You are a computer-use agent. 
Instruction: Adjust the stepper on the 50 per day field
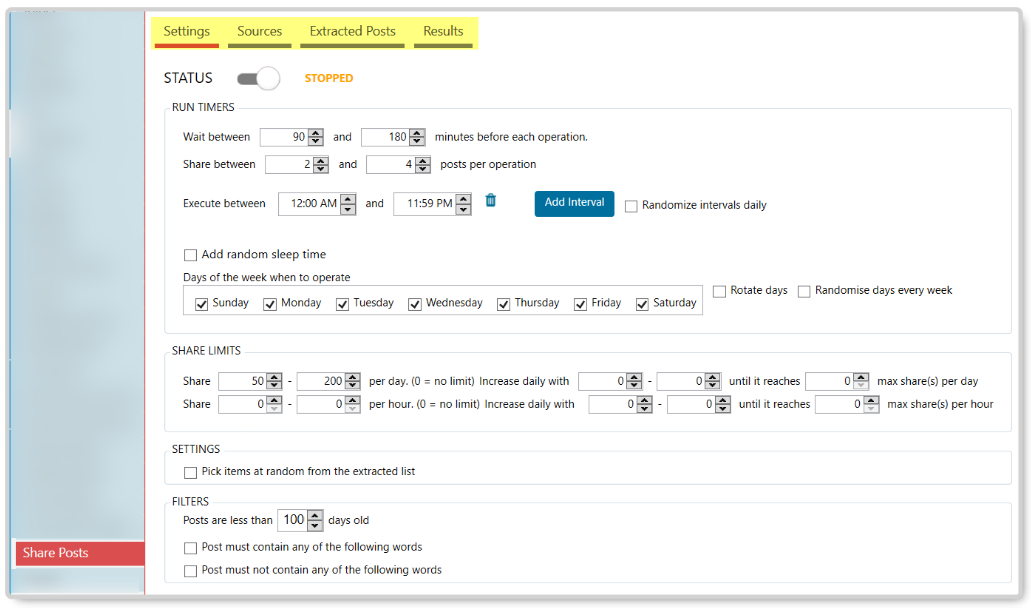tap(274, 381)
